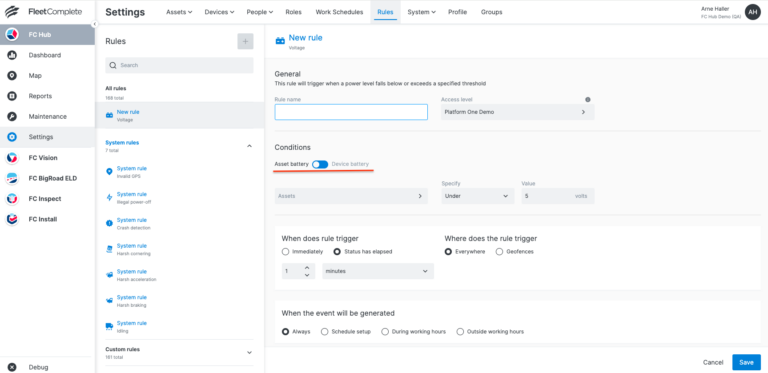Switch to the Rules tab
The height and width of the screenshot is (373, 768).
click(385, 12)
